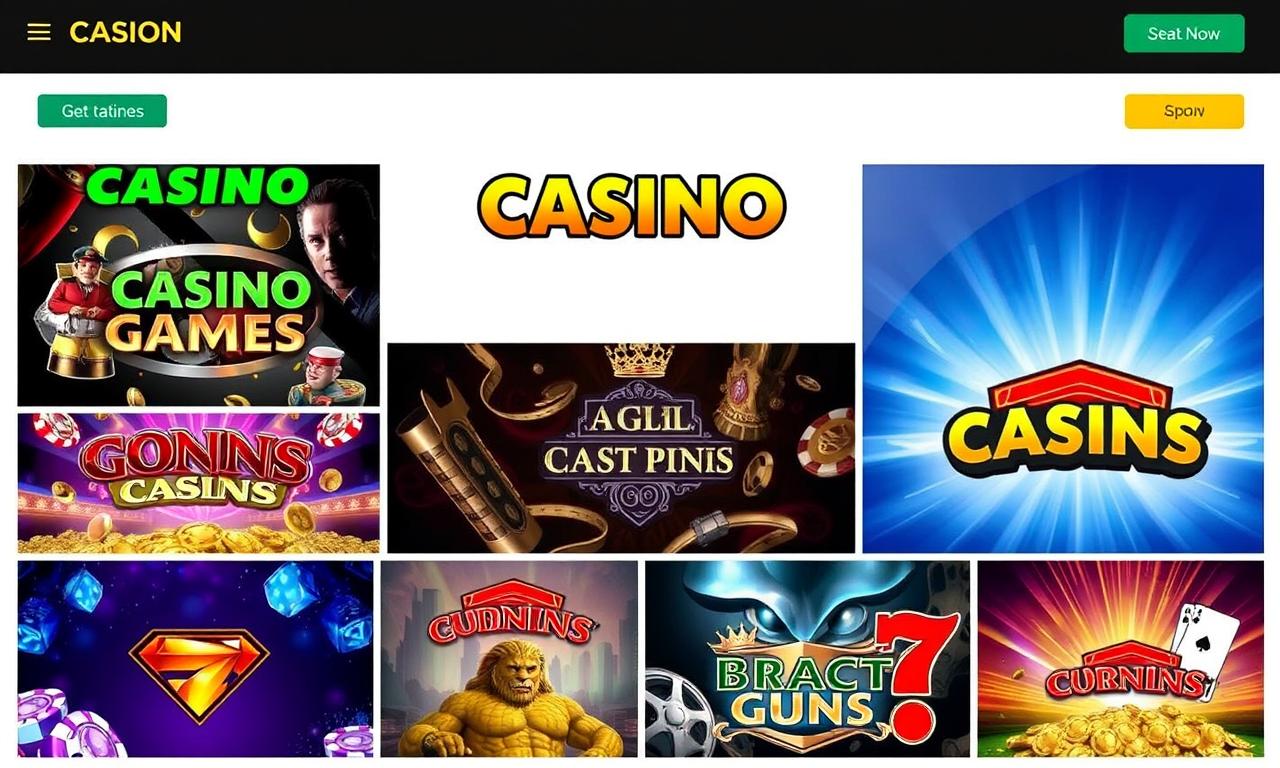Open the Curnins gold coins tile
Image resolution: width=1280 pixels, height=768 pixels.
1121,659
